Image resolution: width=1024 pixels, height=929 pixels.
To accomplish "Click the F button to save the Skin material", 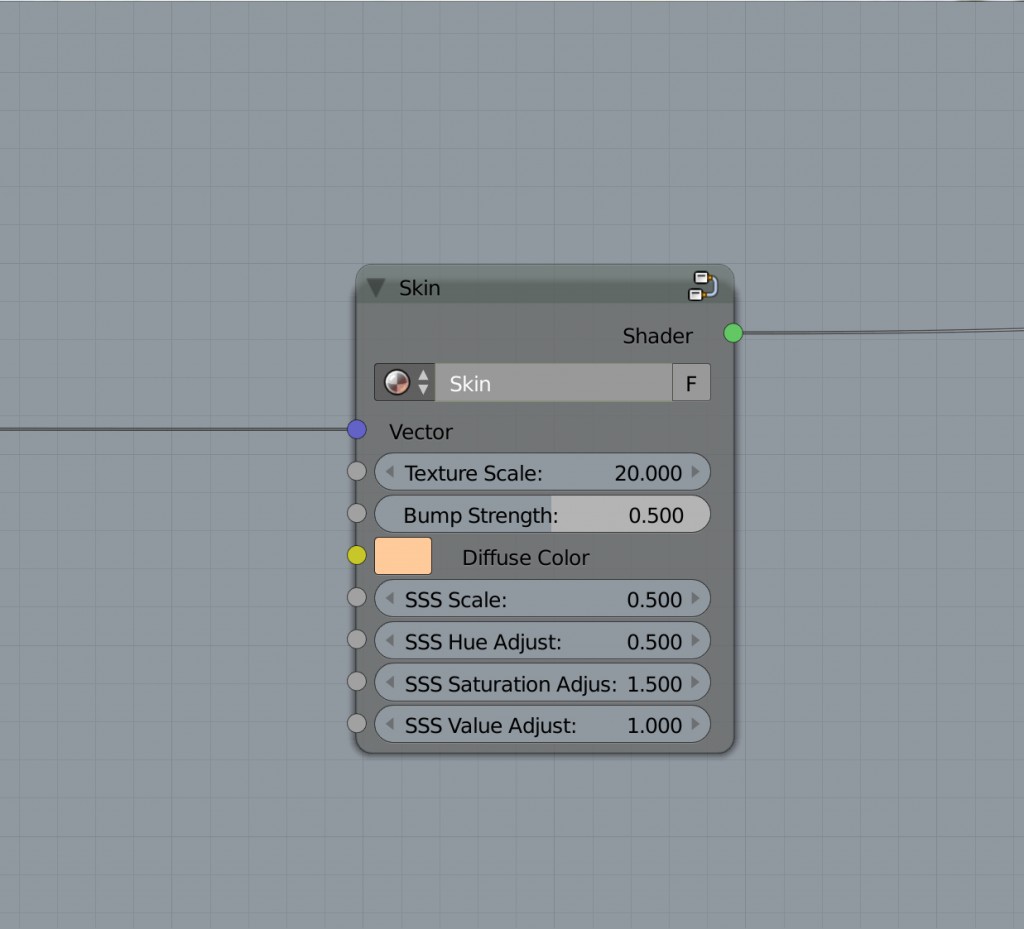I will [692, 382].
